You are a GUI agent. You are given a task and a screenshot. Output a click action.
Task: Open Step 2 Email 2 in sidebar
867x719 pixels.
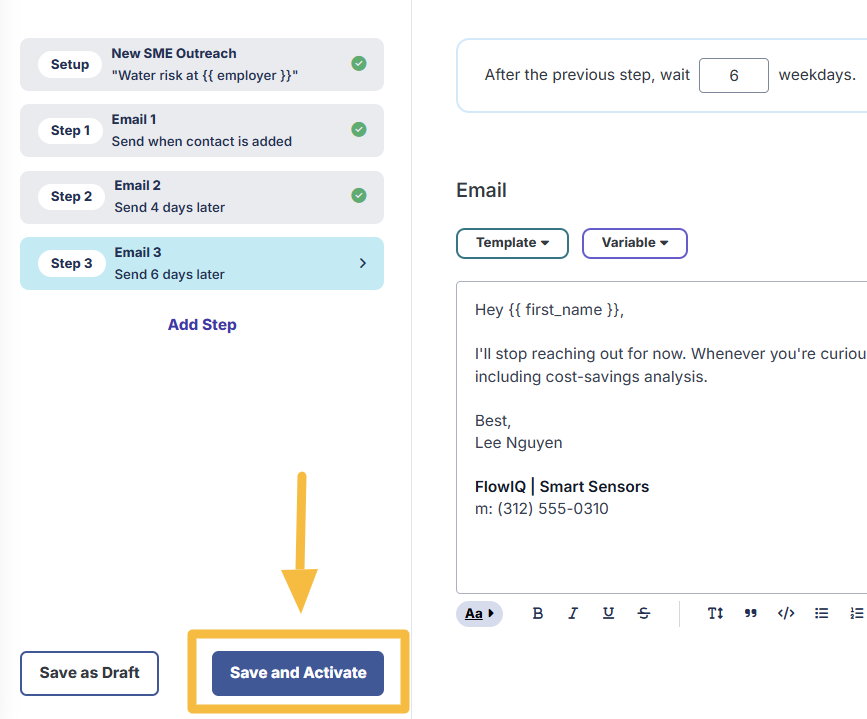201,197
